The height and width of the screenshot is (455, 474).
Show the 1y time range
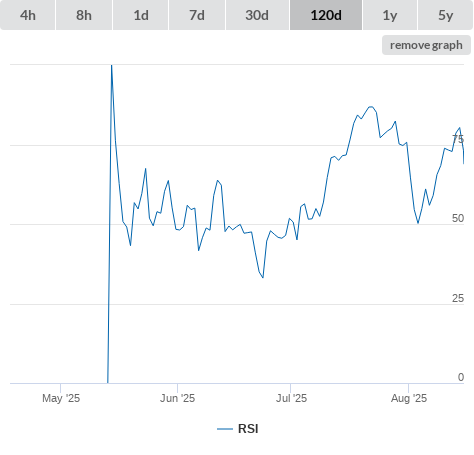(x=390, y=15)
